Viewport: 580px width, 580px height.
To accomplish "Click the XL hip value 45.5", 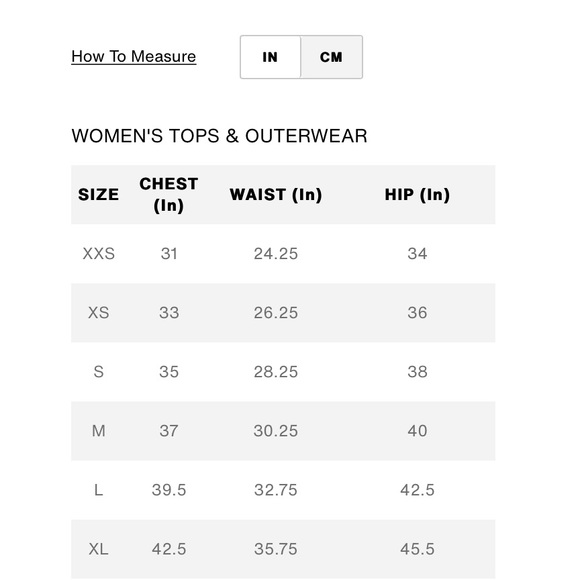I will click(417, 549).
